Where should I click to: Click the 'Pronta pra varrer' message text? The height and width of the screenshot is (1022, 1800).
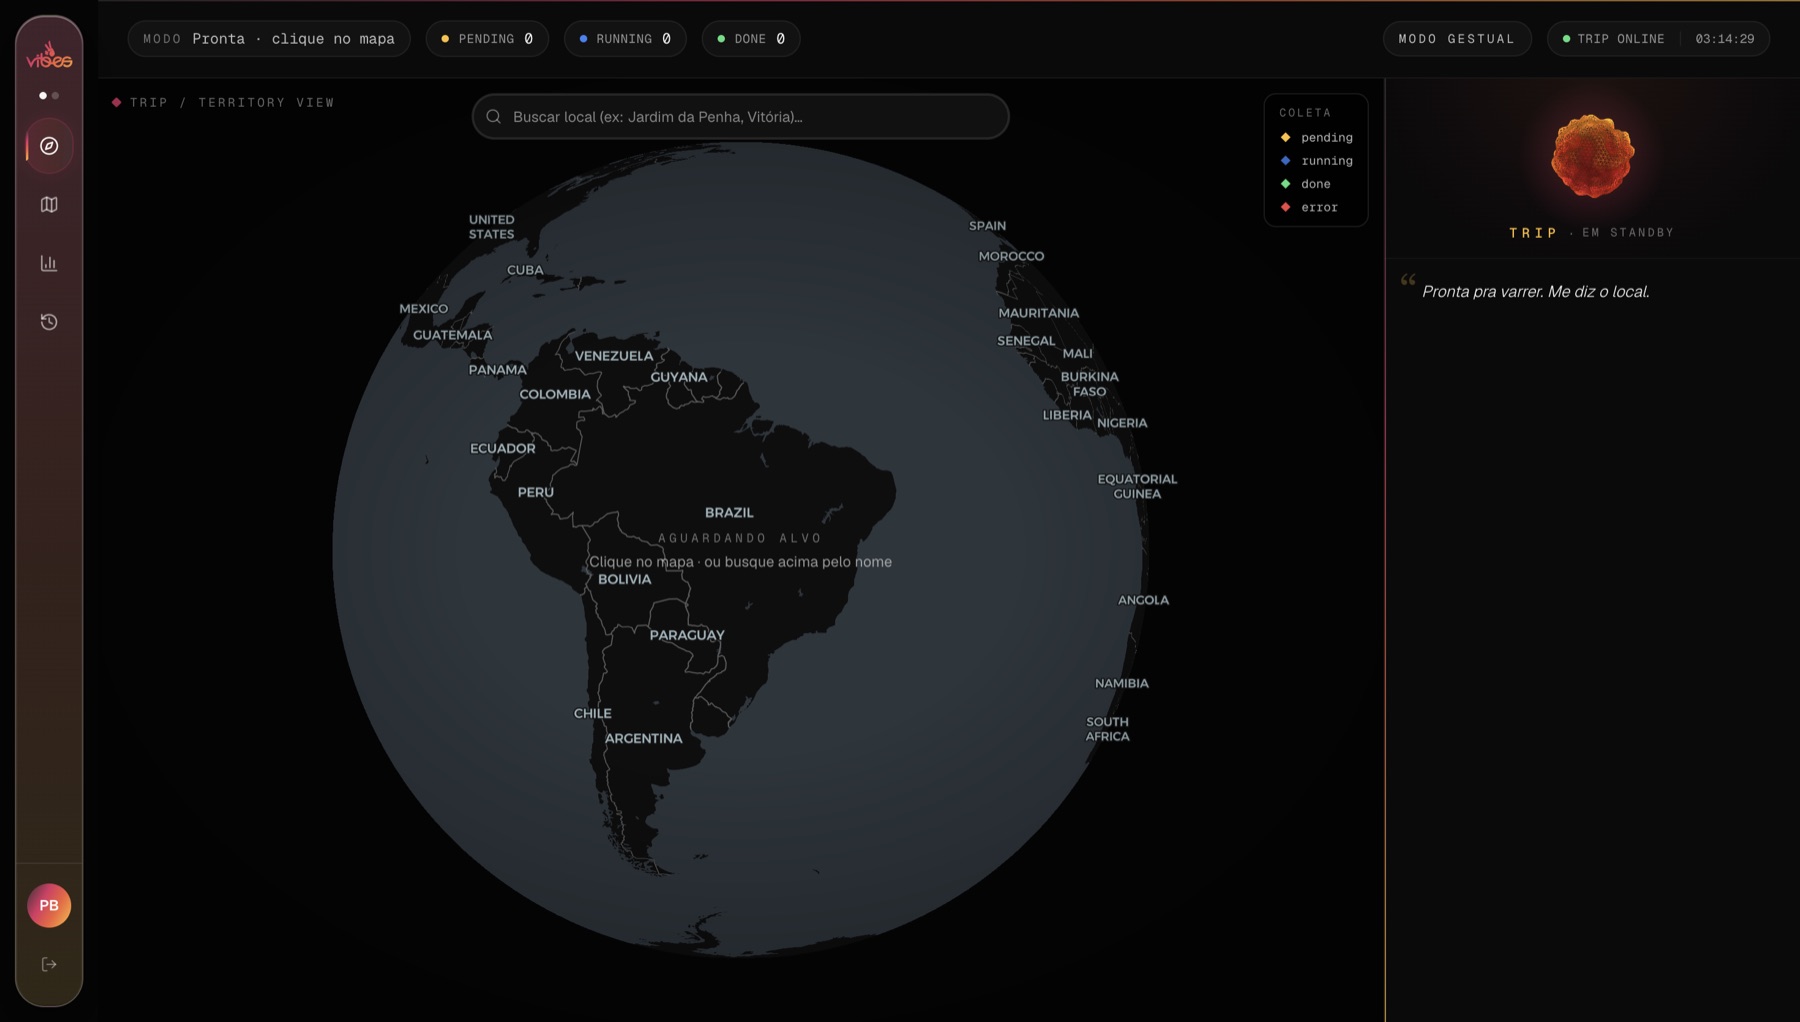(1535, 292)
